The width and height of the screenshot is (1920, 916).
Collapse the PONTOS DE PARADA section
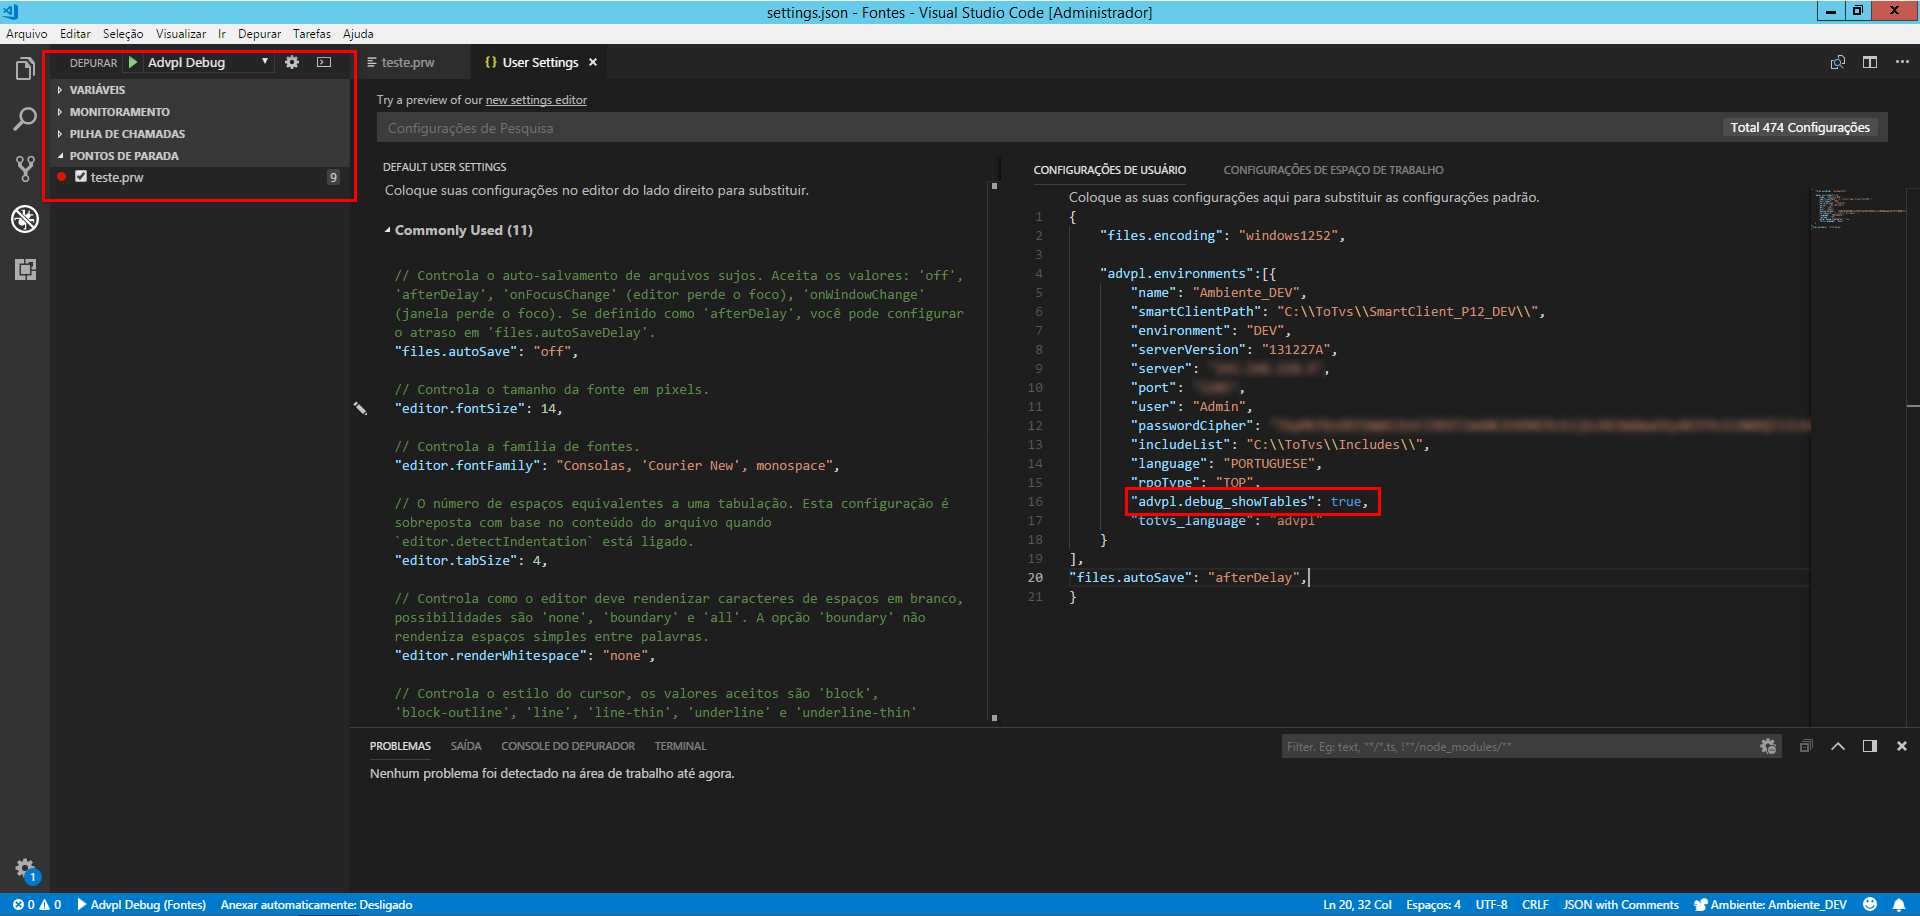click(x=124, y=155)
